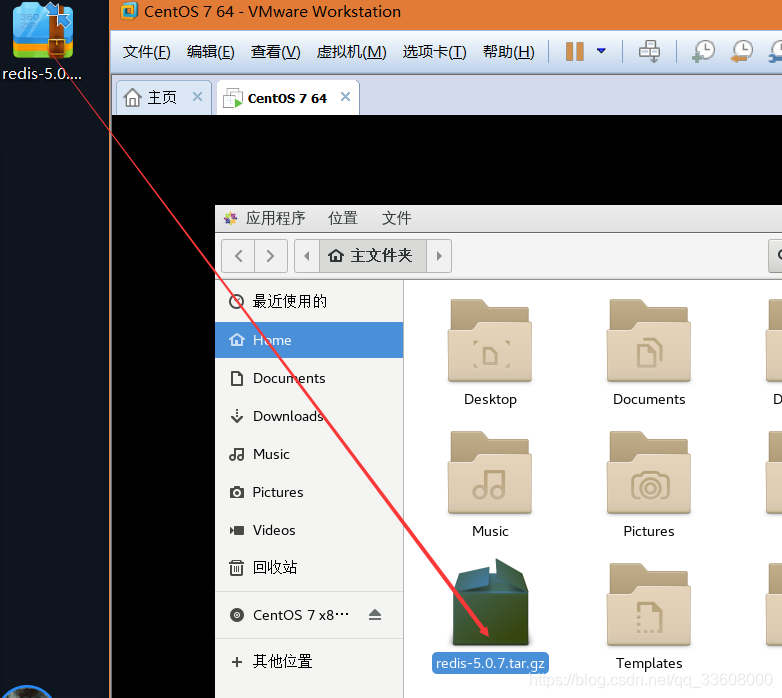Click the VMware Workstation logo in title bar

tap(129, 11)
